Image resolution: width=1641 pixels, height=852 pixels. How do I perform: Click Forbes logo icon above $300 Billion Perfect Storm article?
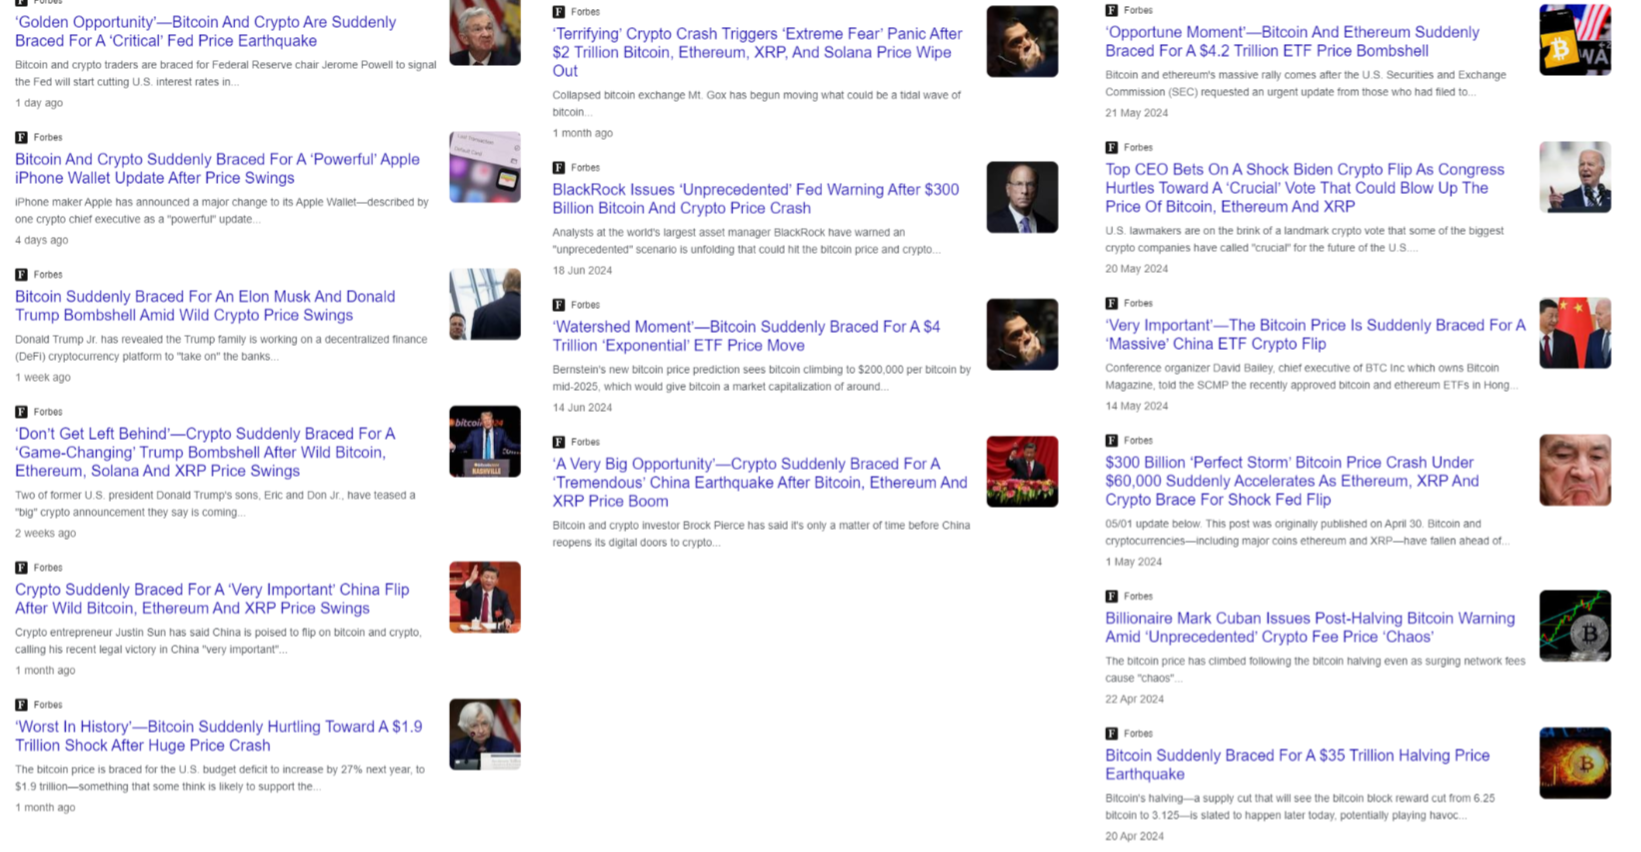[1111, 440]
